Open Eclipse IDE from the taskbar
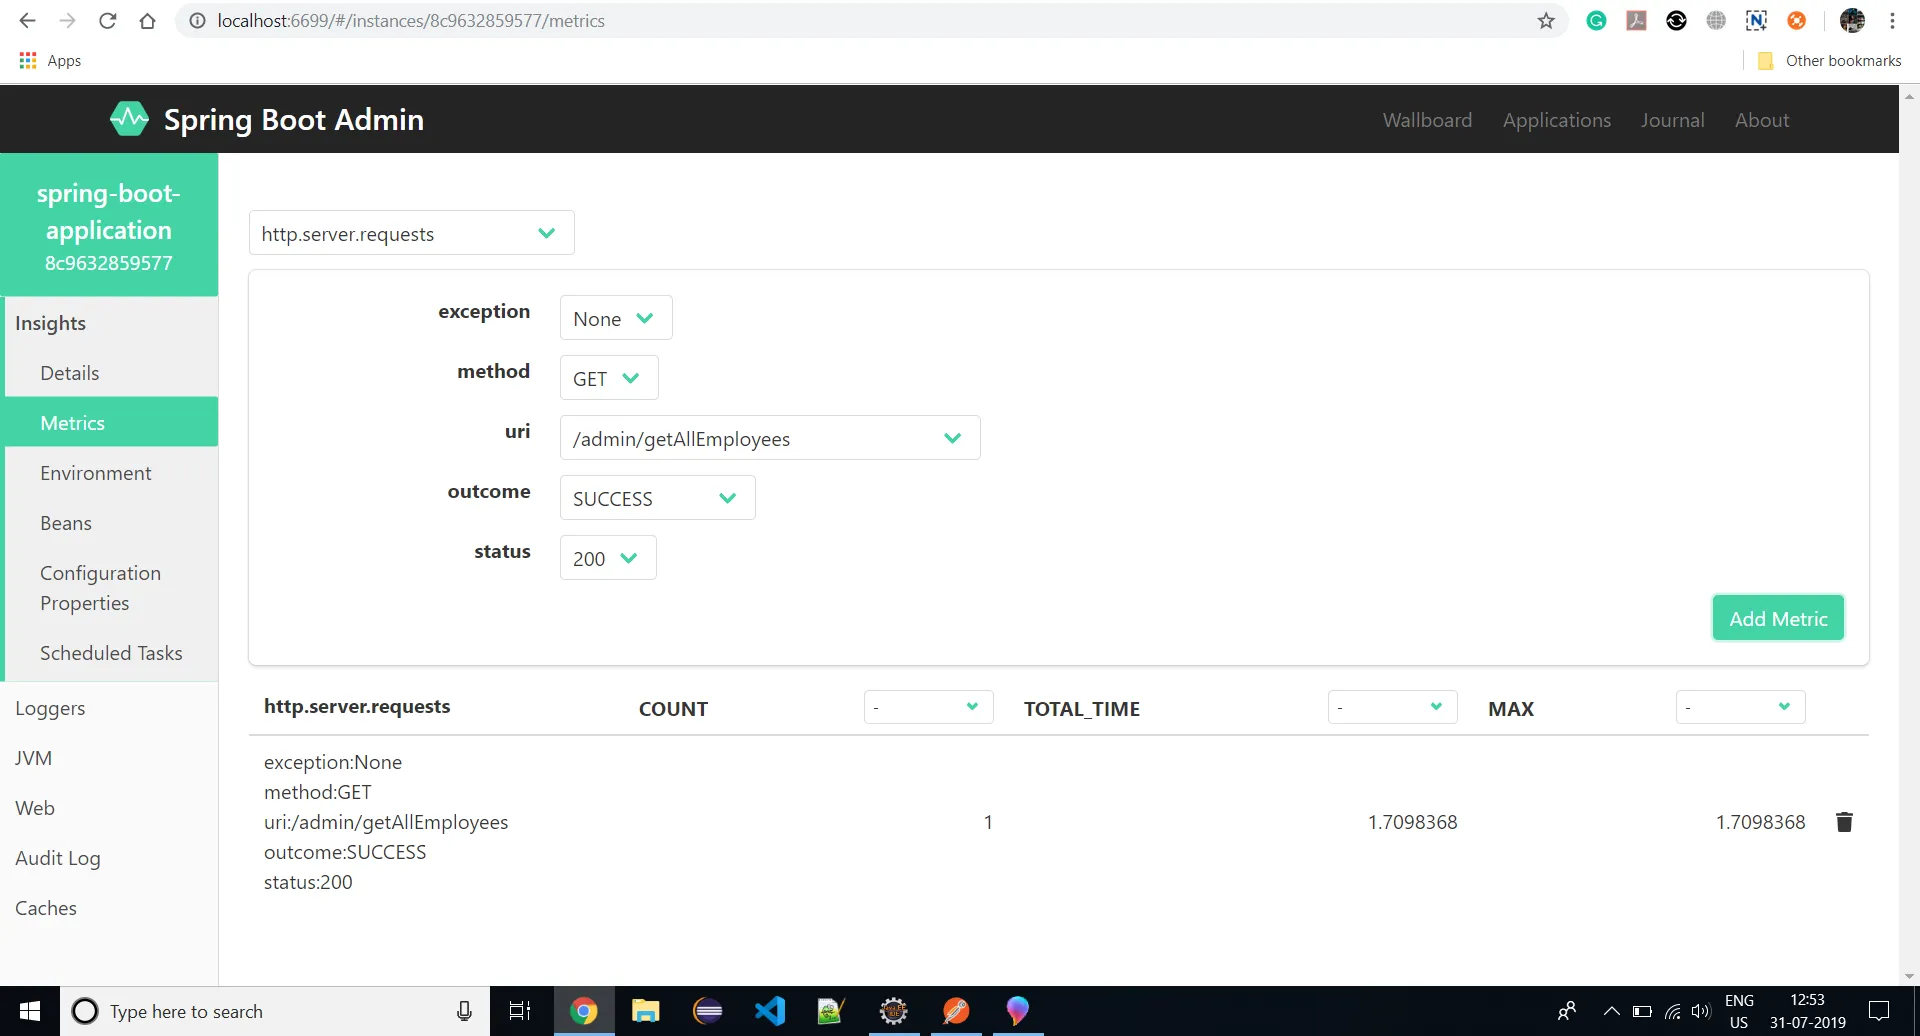 click(707, 1011)
